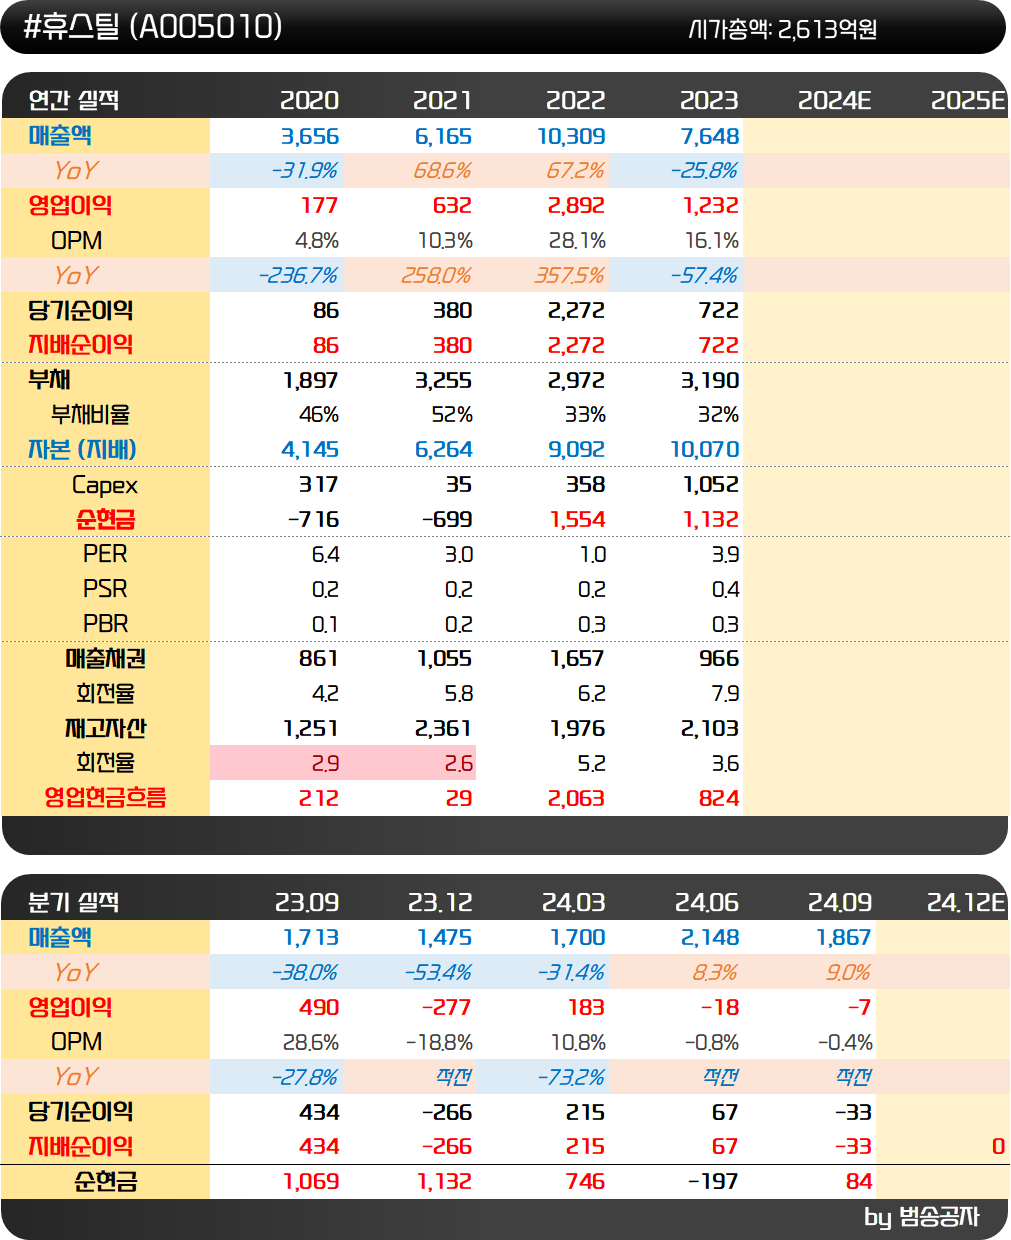Click the 24.09 순현금 value 84
The width and height of the screenshot is (1011, 1240).
tap(859, 1182)
